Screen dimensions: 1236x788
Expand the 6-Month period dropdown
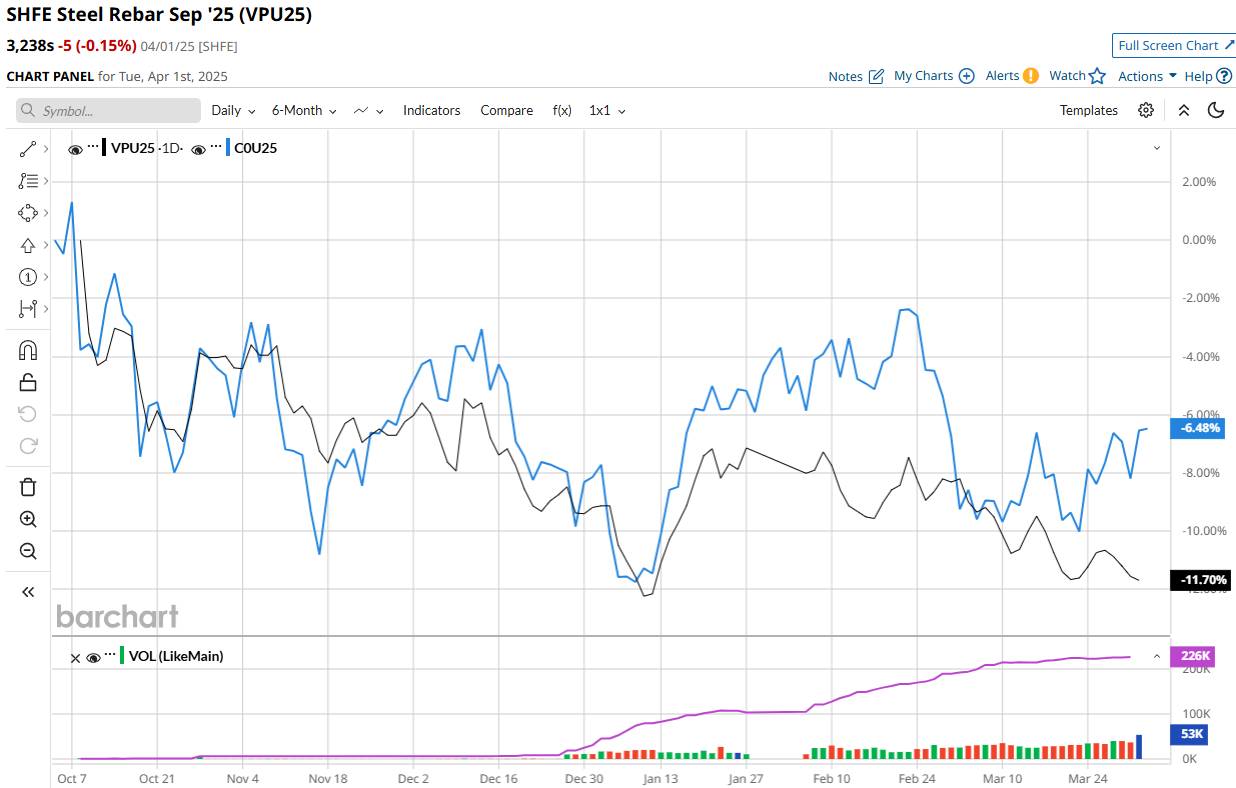pos(304,111)
